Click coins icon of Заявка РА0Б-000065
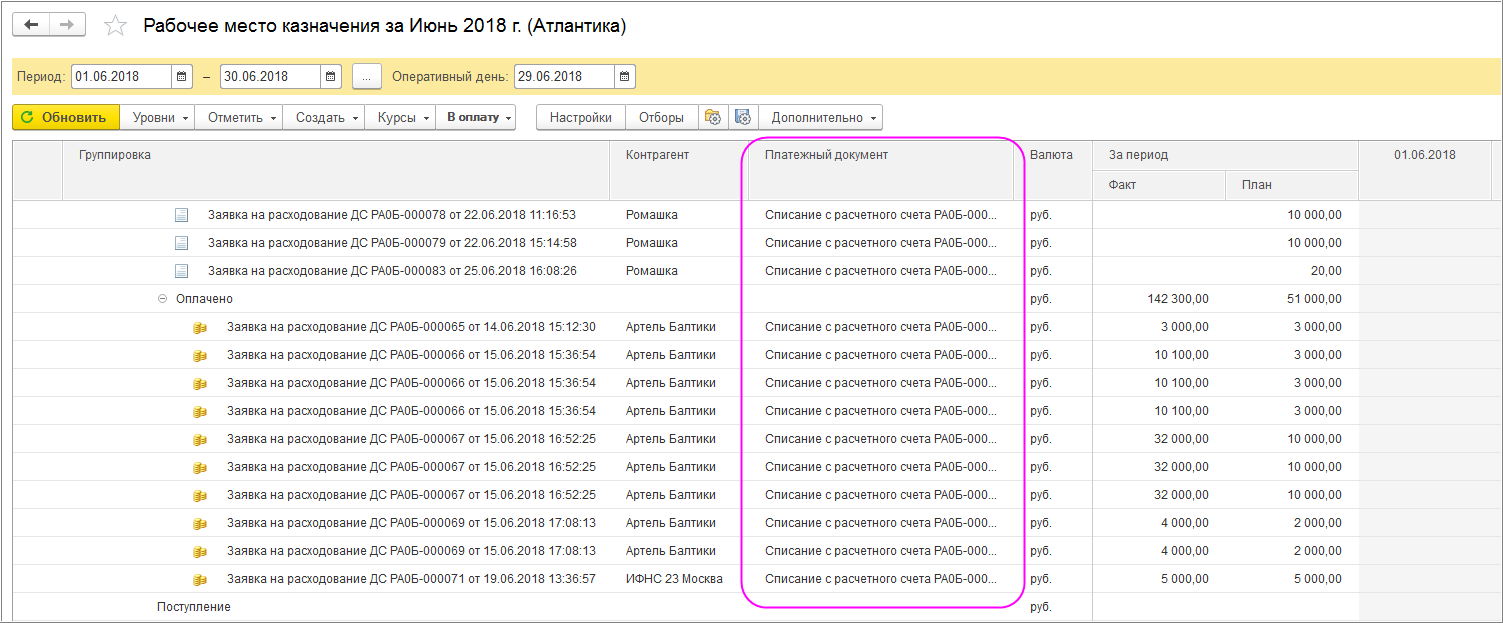 click(200, 327)
